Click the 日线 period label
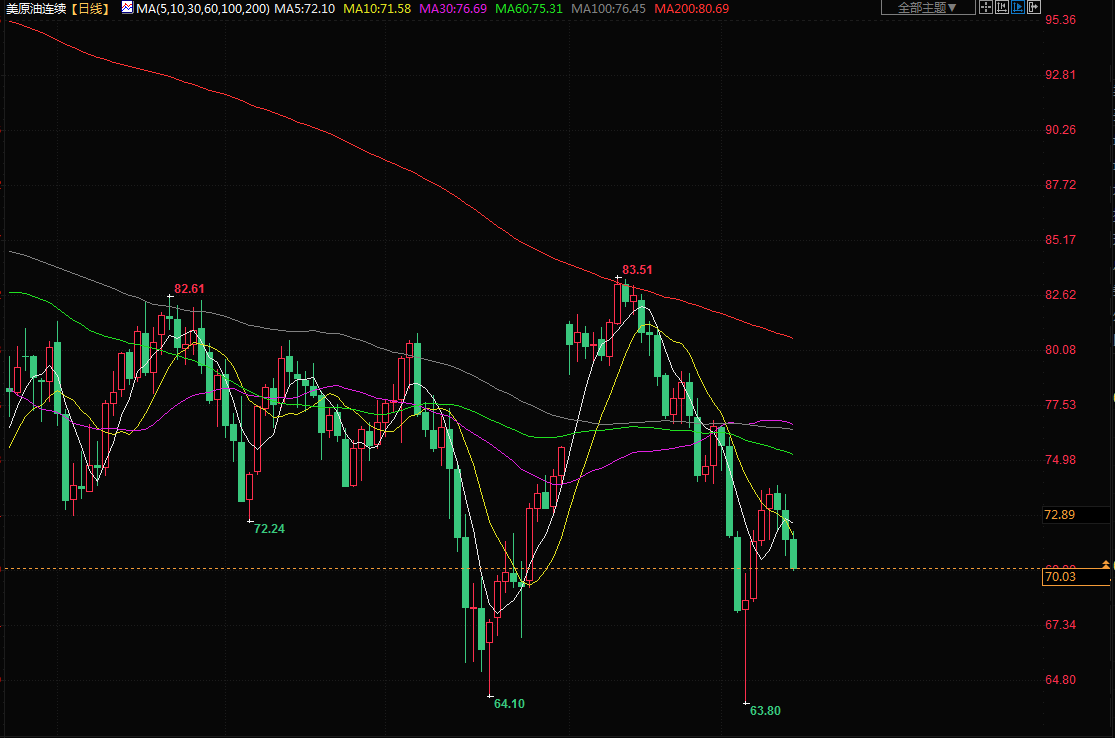The image size is (1115, 738). tap(93, 8)
